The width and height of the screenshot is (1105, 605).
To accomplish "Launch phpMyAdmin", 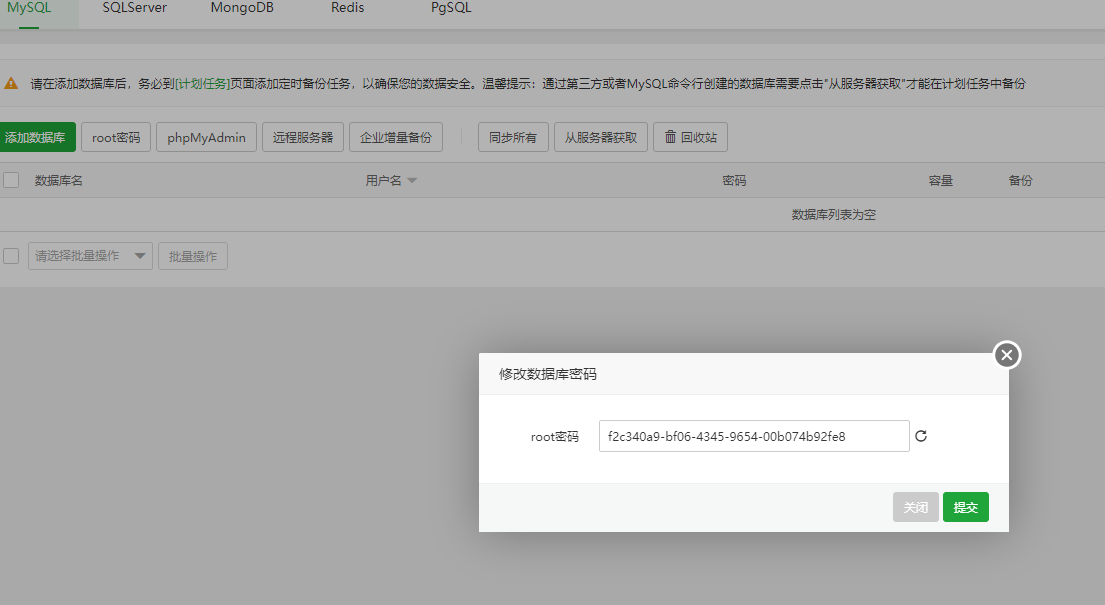I will 206,137.
